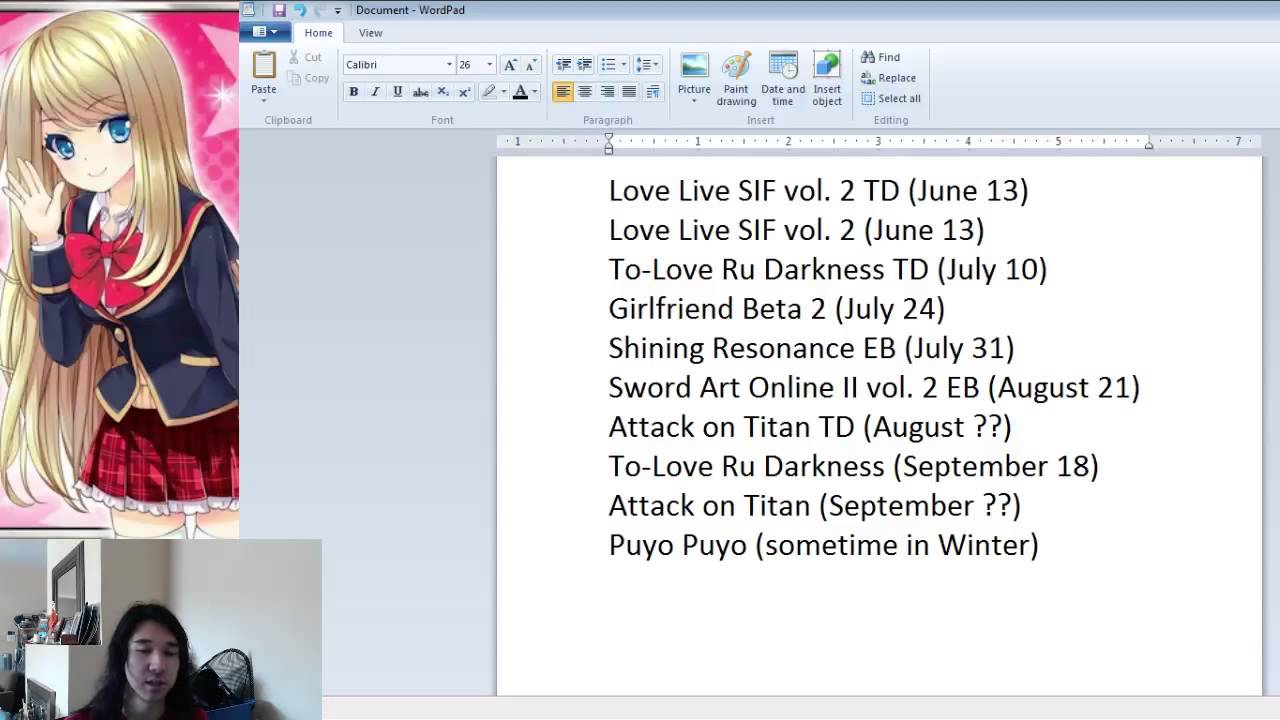Align text left
Screen dimensions: 1280x720
click(x=563, y=92)
